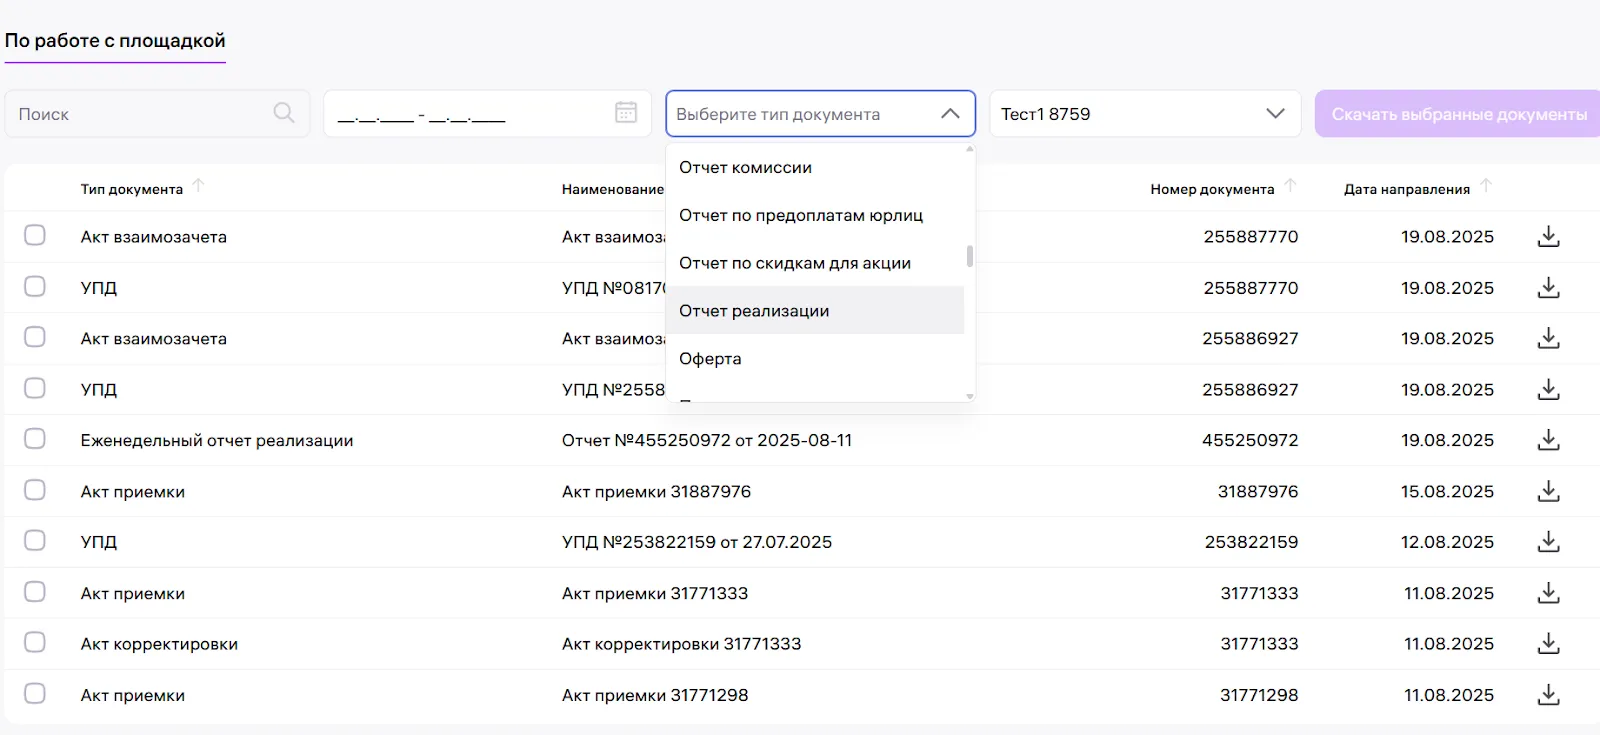Tick checkbox for УПД №253822159 row
The height and width of the screenshot is (735, 1600).
[35, 541]
